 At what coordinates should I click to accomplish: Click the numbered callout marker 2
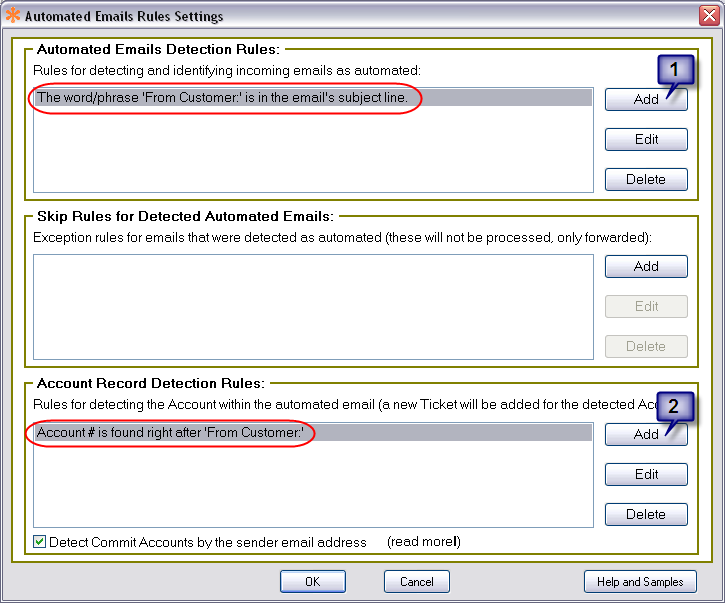tap(675, 405)
